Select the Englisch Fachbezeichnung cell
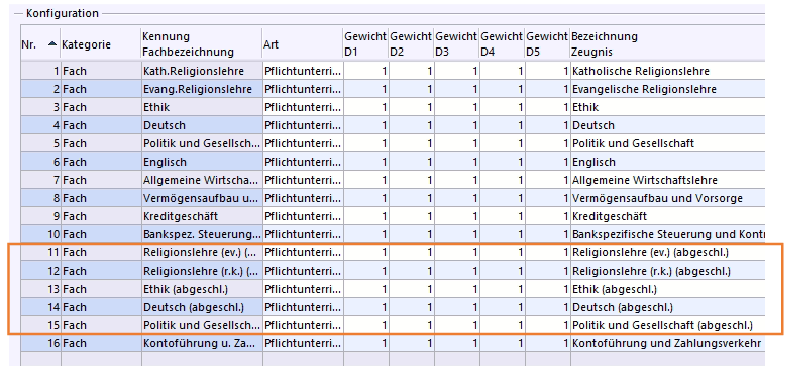 pos(201,162)
